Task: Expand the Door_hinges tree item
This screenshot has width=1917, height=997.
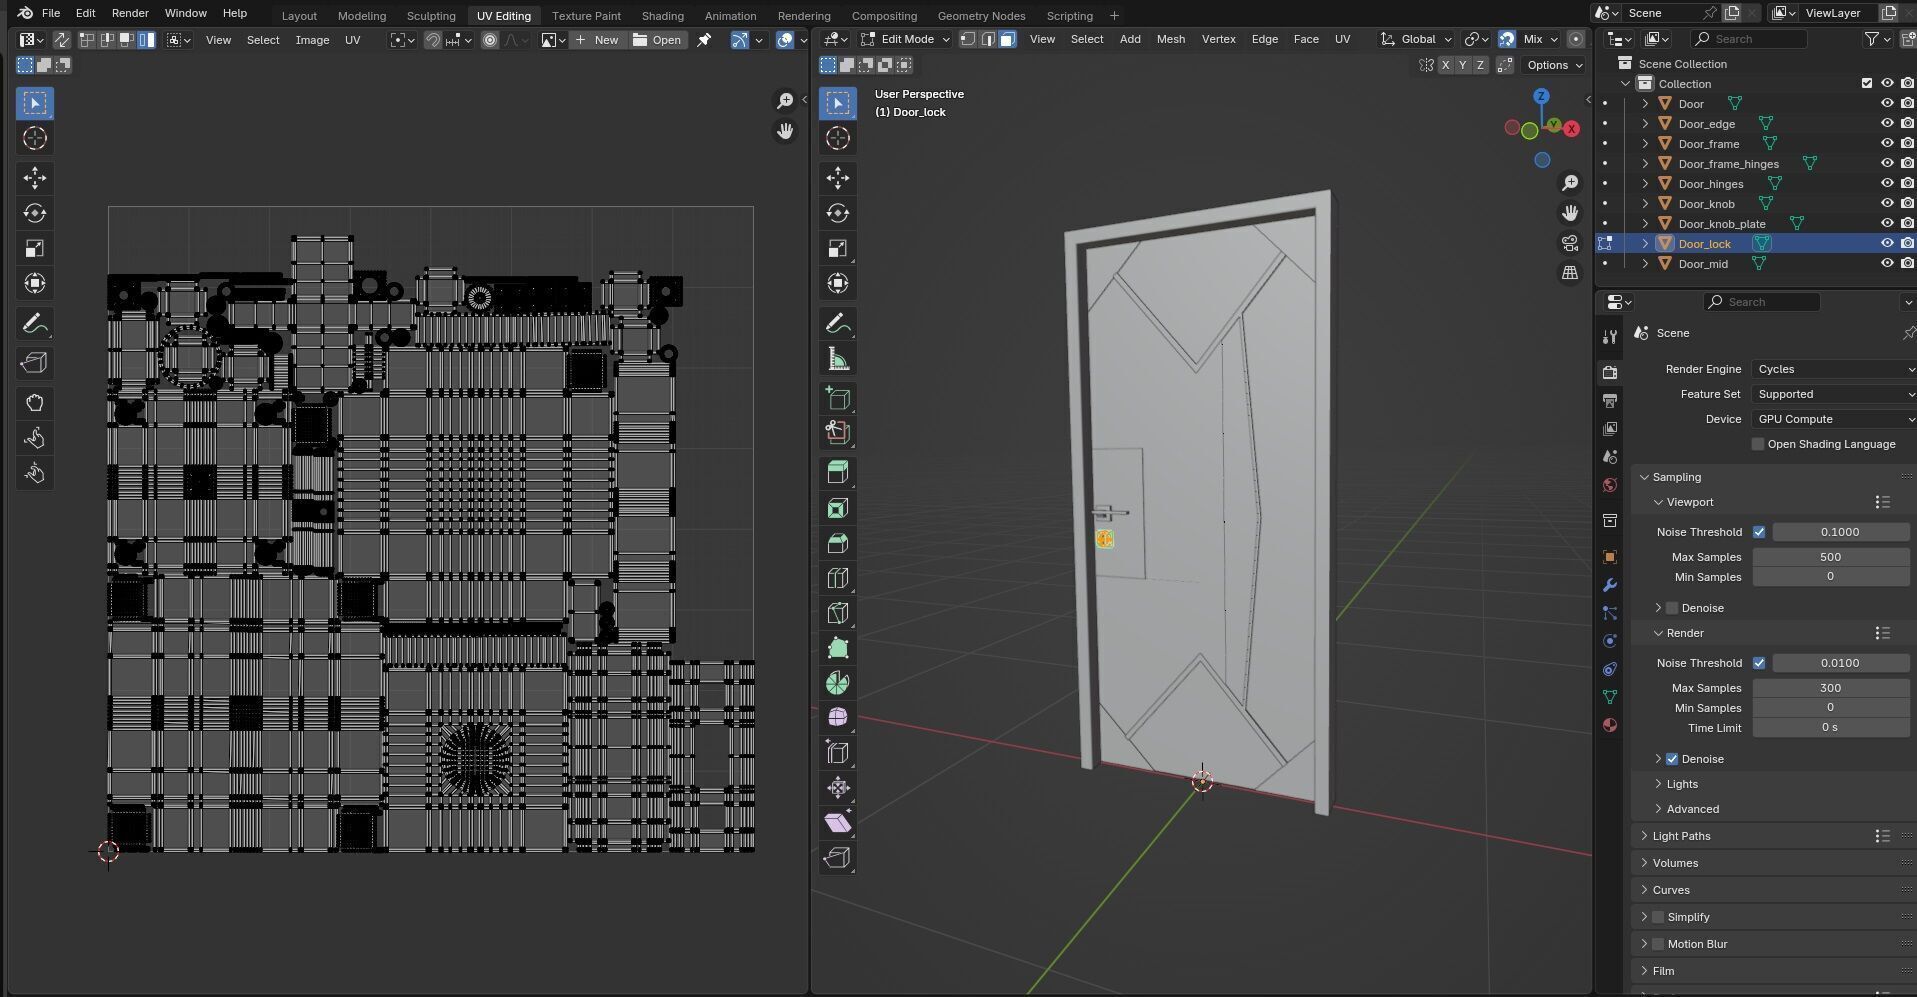Action: tap(1645, 184)
